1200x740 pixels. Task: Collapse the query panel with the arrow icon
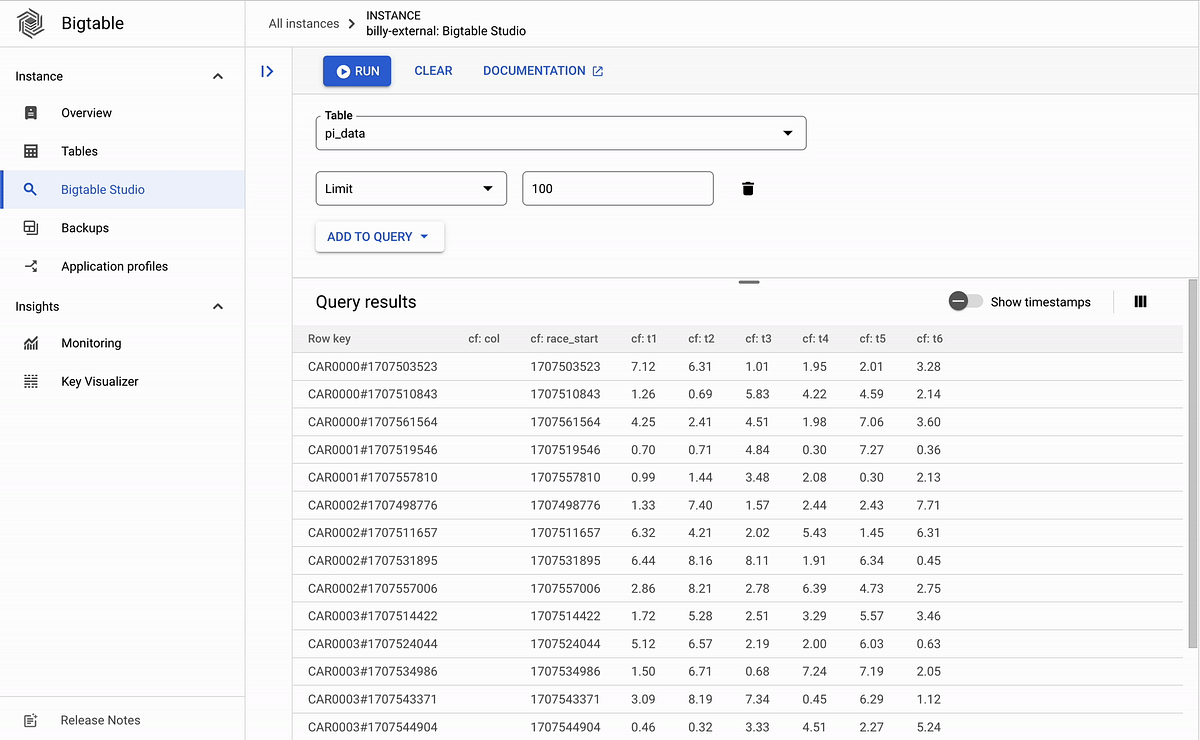(265, 71)
